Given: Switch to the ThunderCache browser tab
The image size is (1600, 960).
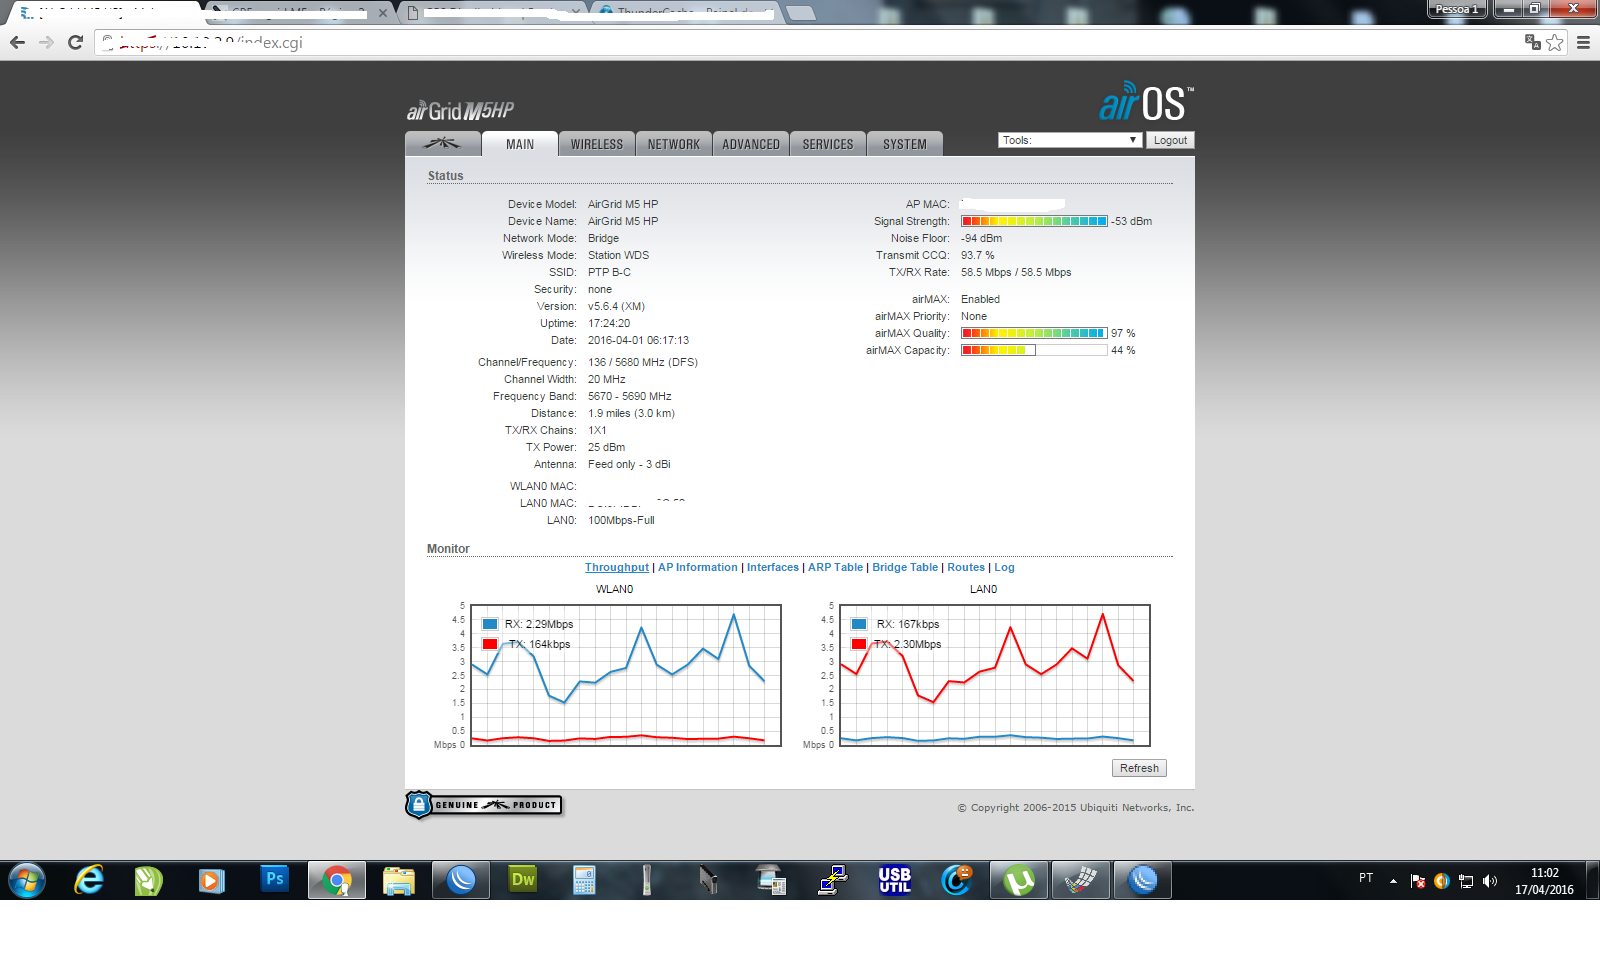Looking at the screenshot, I should coord(688,13).
